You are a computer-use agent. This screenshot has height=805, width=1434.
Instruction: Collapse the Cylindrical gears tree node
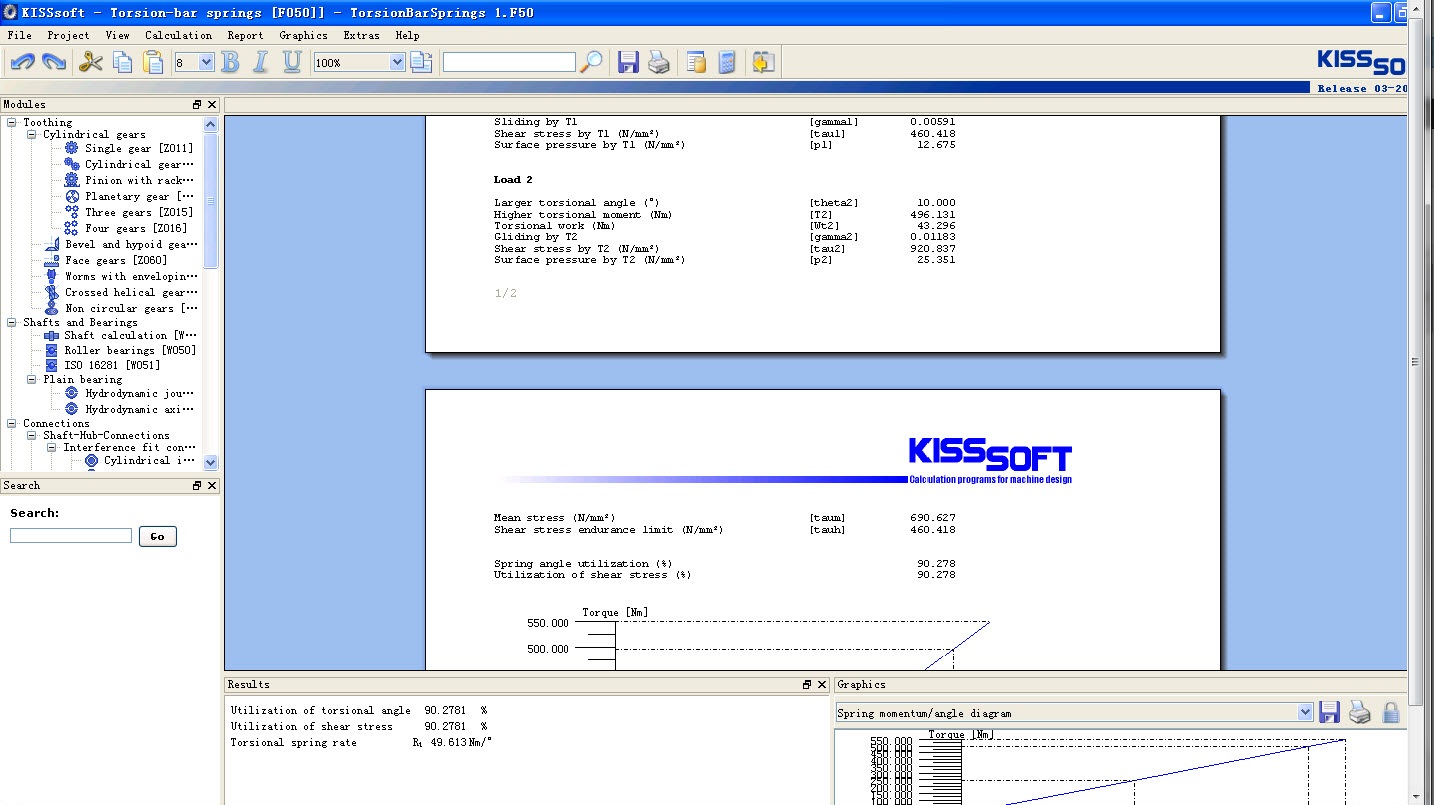(32, 134)
